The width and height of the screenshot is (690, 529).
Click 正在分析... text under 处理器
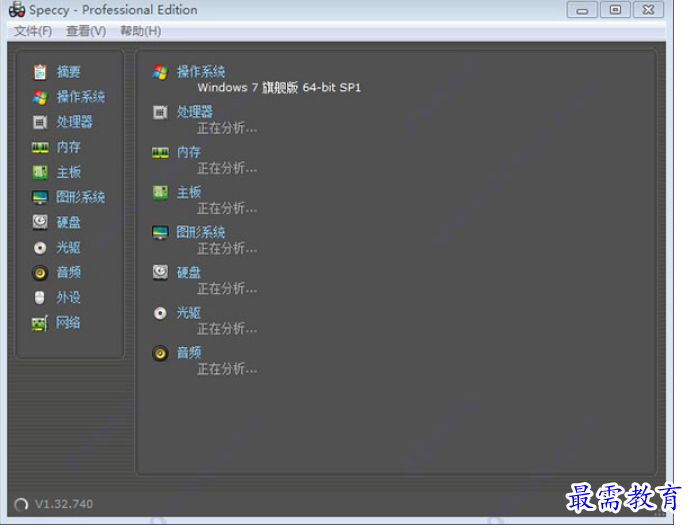click(227, 129)
